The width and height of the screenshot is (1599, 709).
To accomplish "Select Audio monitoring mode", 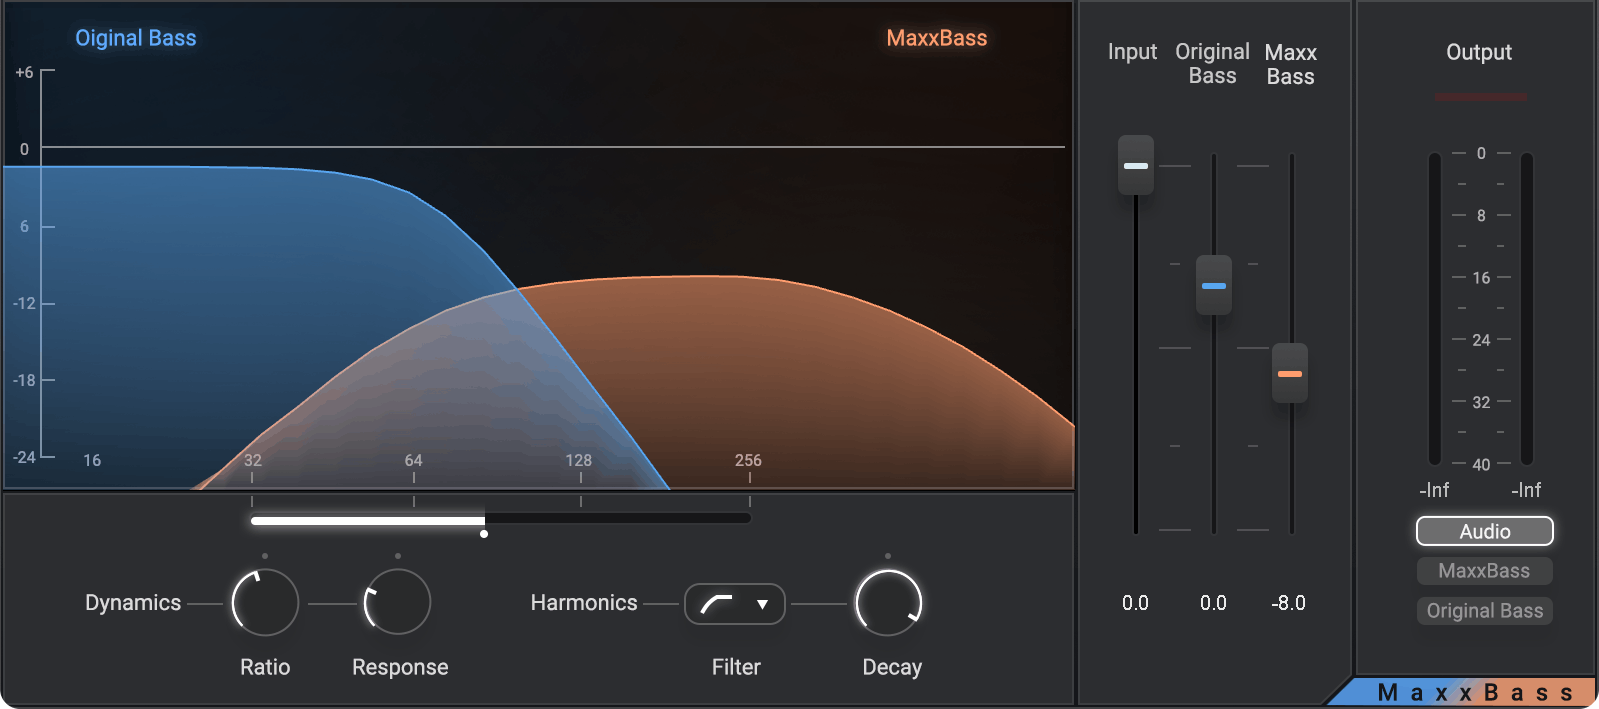I will click(1484, 531).
